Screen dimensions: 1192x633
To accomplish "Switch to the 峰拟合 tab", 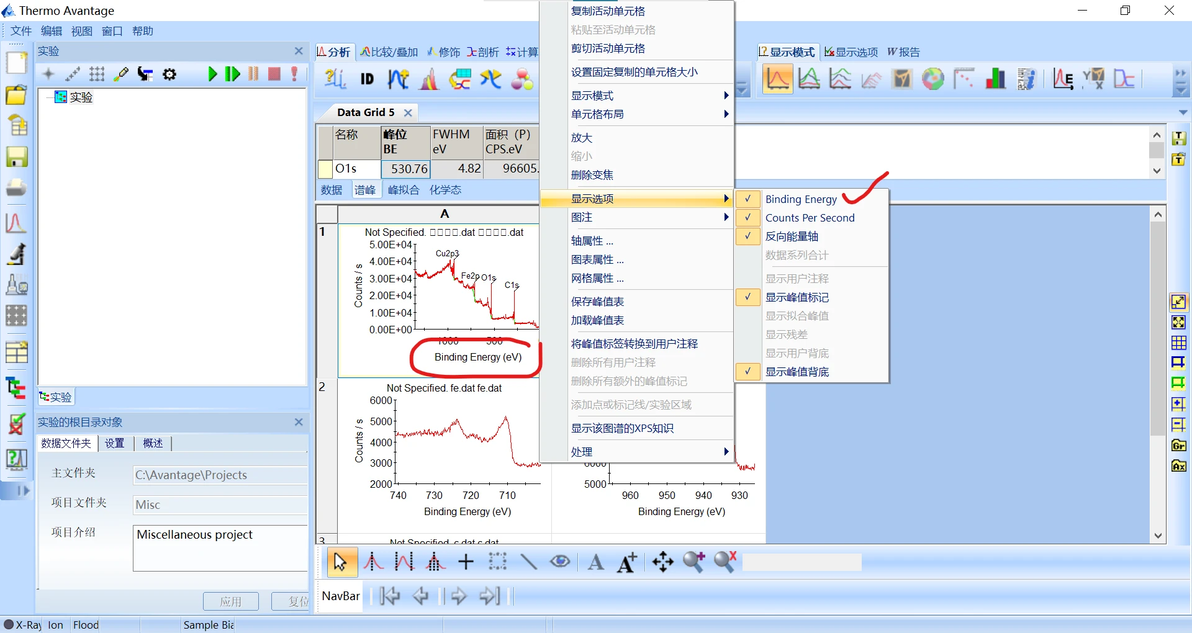I will [403, 190].
